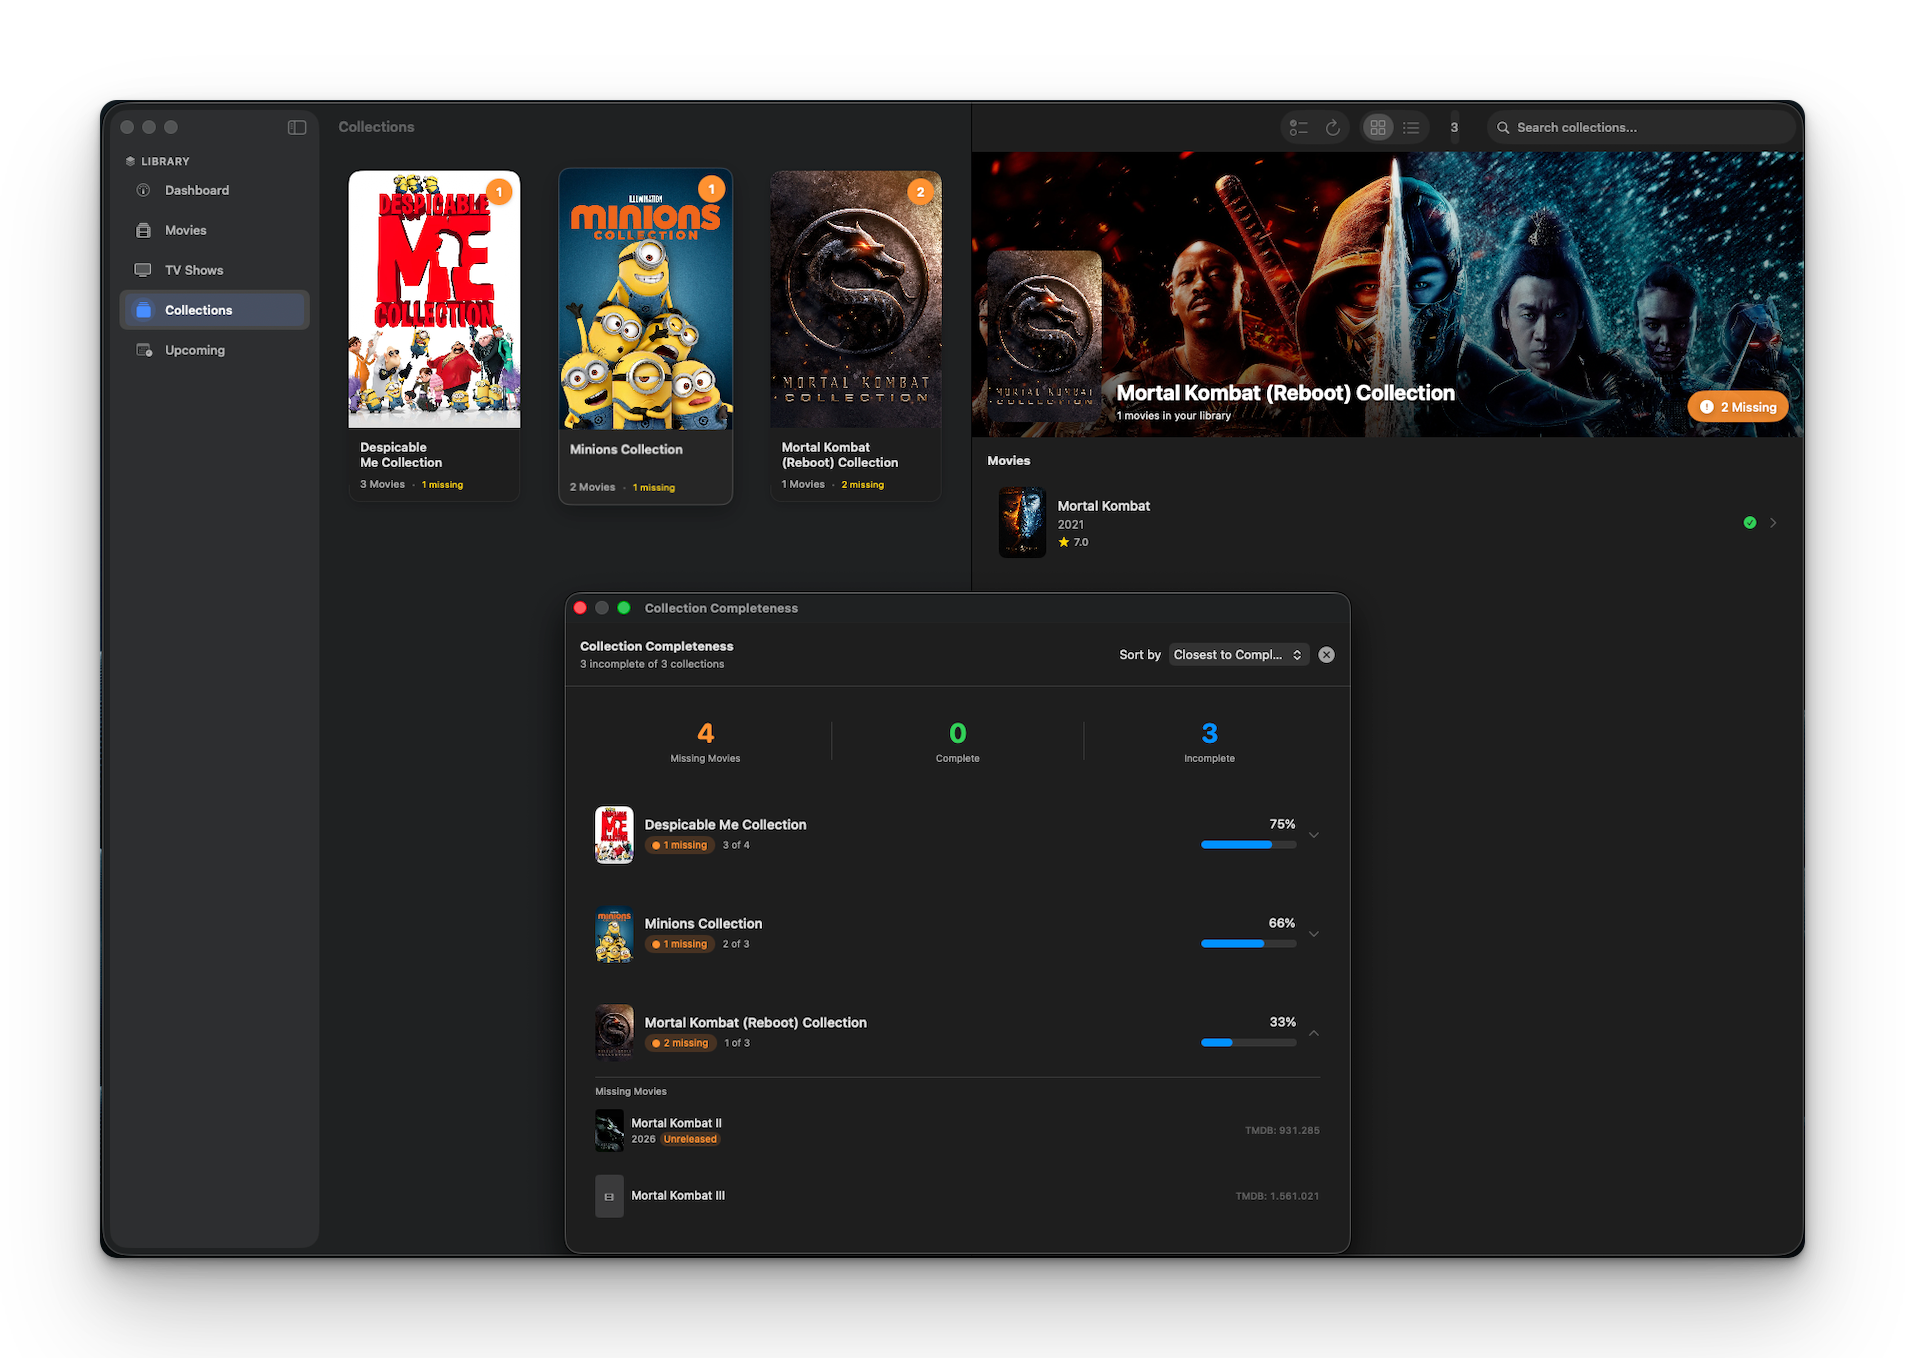The image size is (1905, 1358).
Task: Expand details for the Despicable Me Collection row
Action: tap(1314, 834)
